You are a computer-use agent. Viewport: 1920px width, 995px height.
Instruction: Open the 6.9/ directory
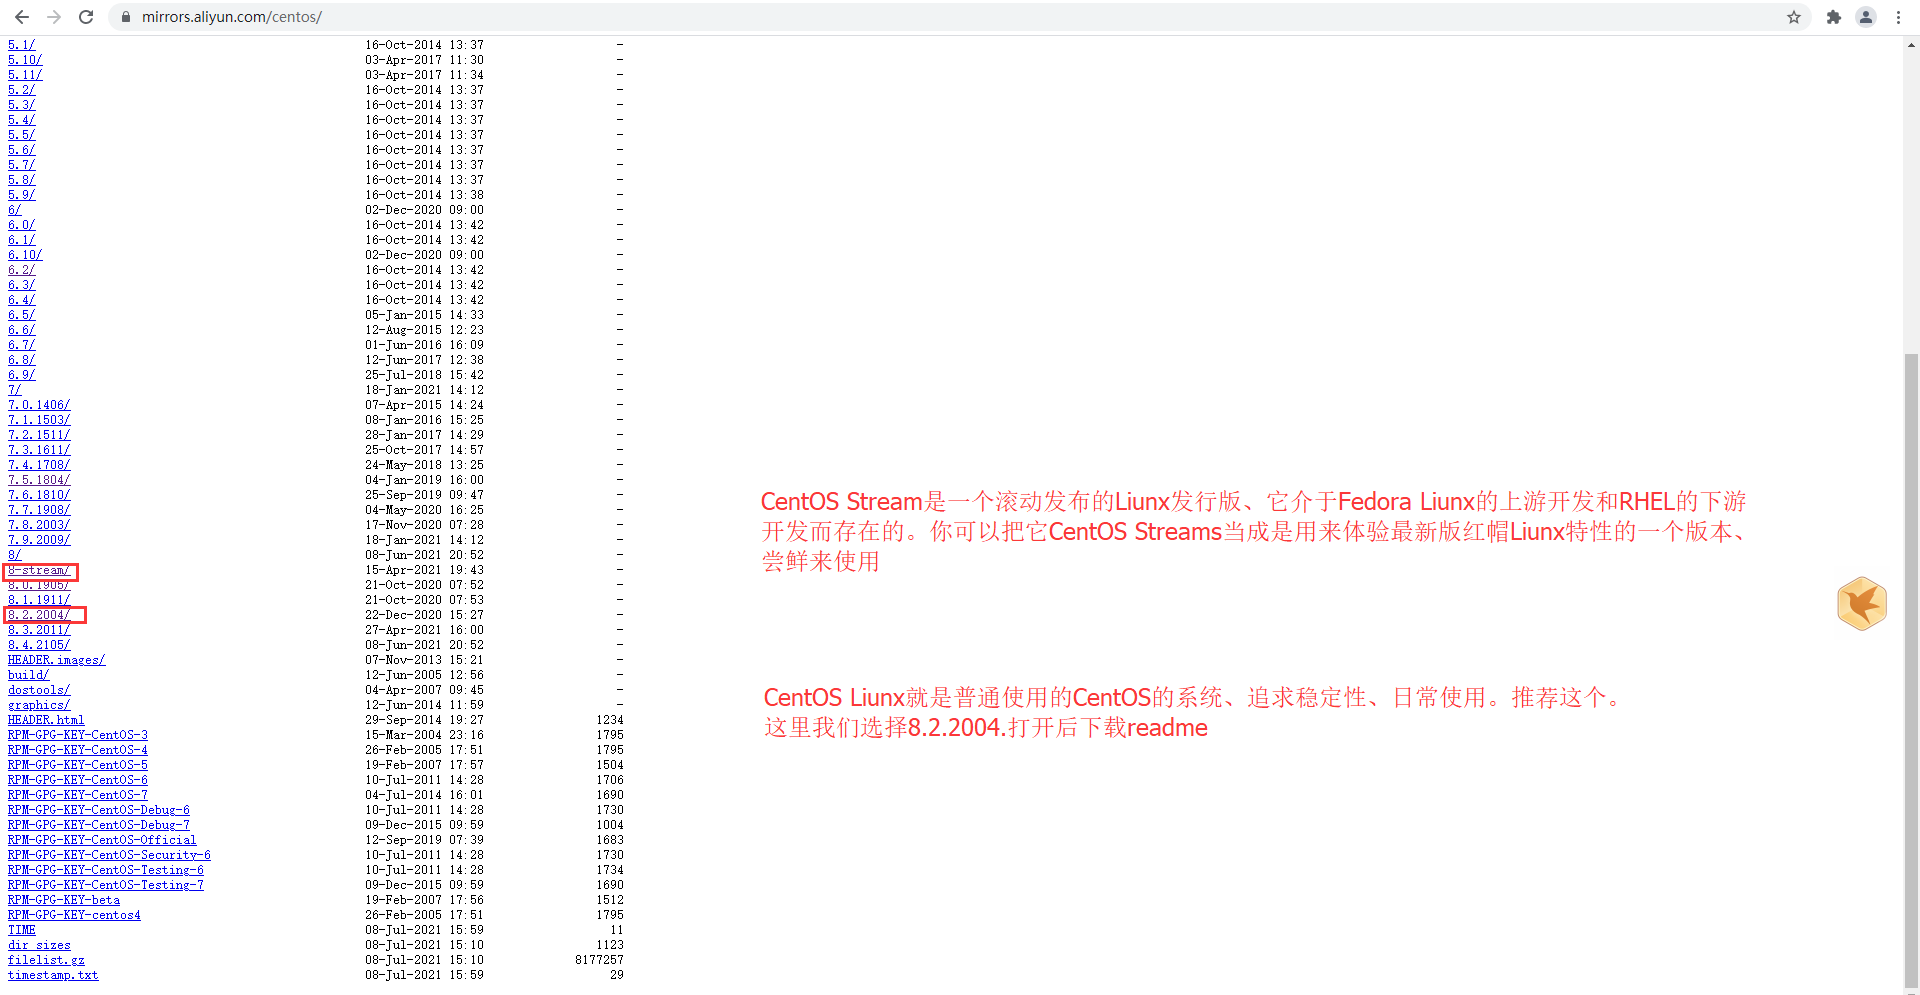[21, 375]
